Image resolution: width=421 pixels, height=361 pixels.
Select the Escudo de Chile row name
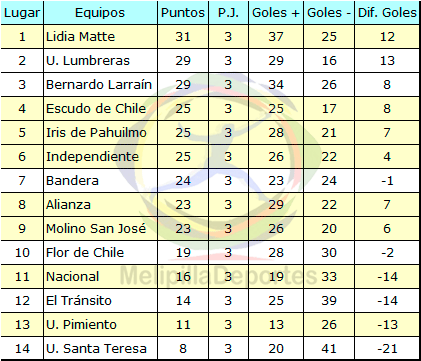point(96,109)
